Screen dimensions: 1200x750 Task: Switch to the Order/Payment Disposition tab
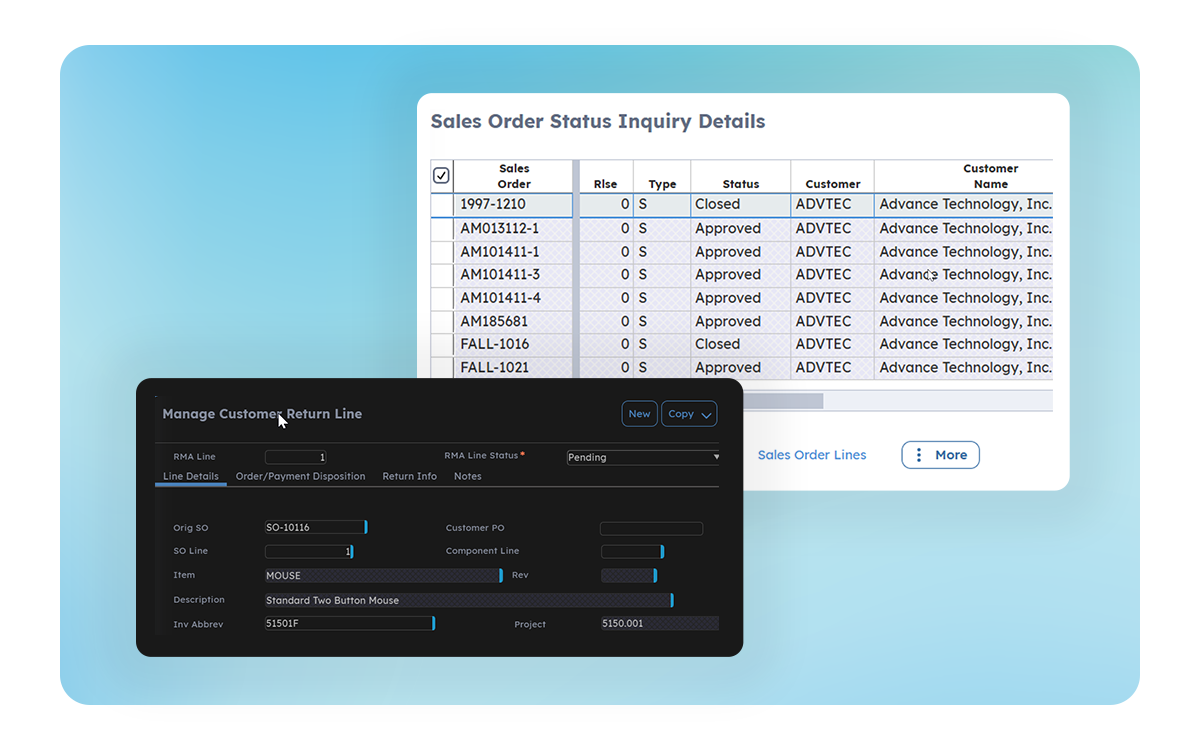pyautogui.click(x=300, y=477)
